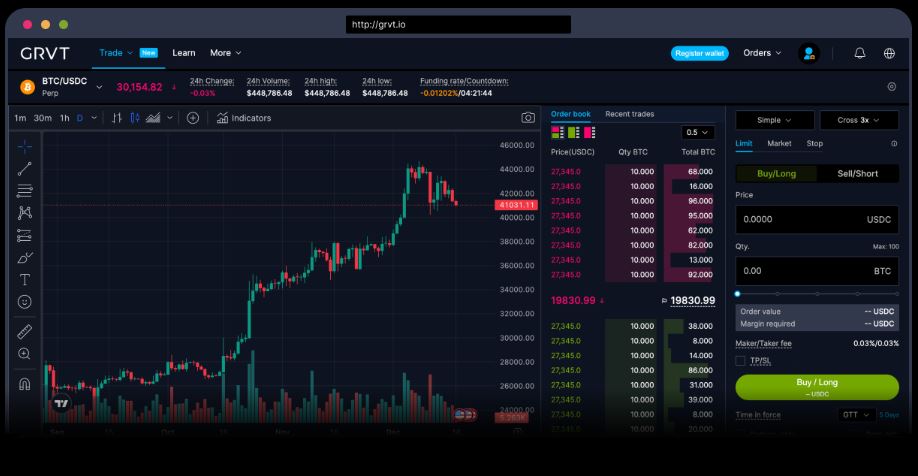Open the language globe selector

[889, 53]
